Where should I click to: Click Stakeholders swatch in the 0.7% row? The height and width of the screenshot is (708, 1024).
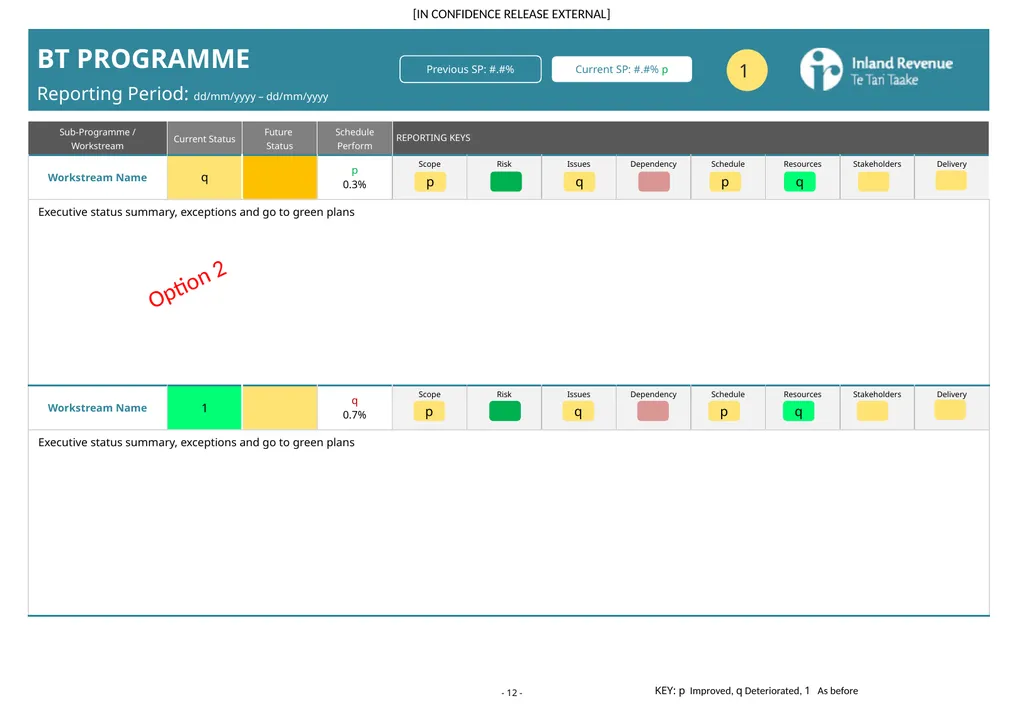click(872, 412)
